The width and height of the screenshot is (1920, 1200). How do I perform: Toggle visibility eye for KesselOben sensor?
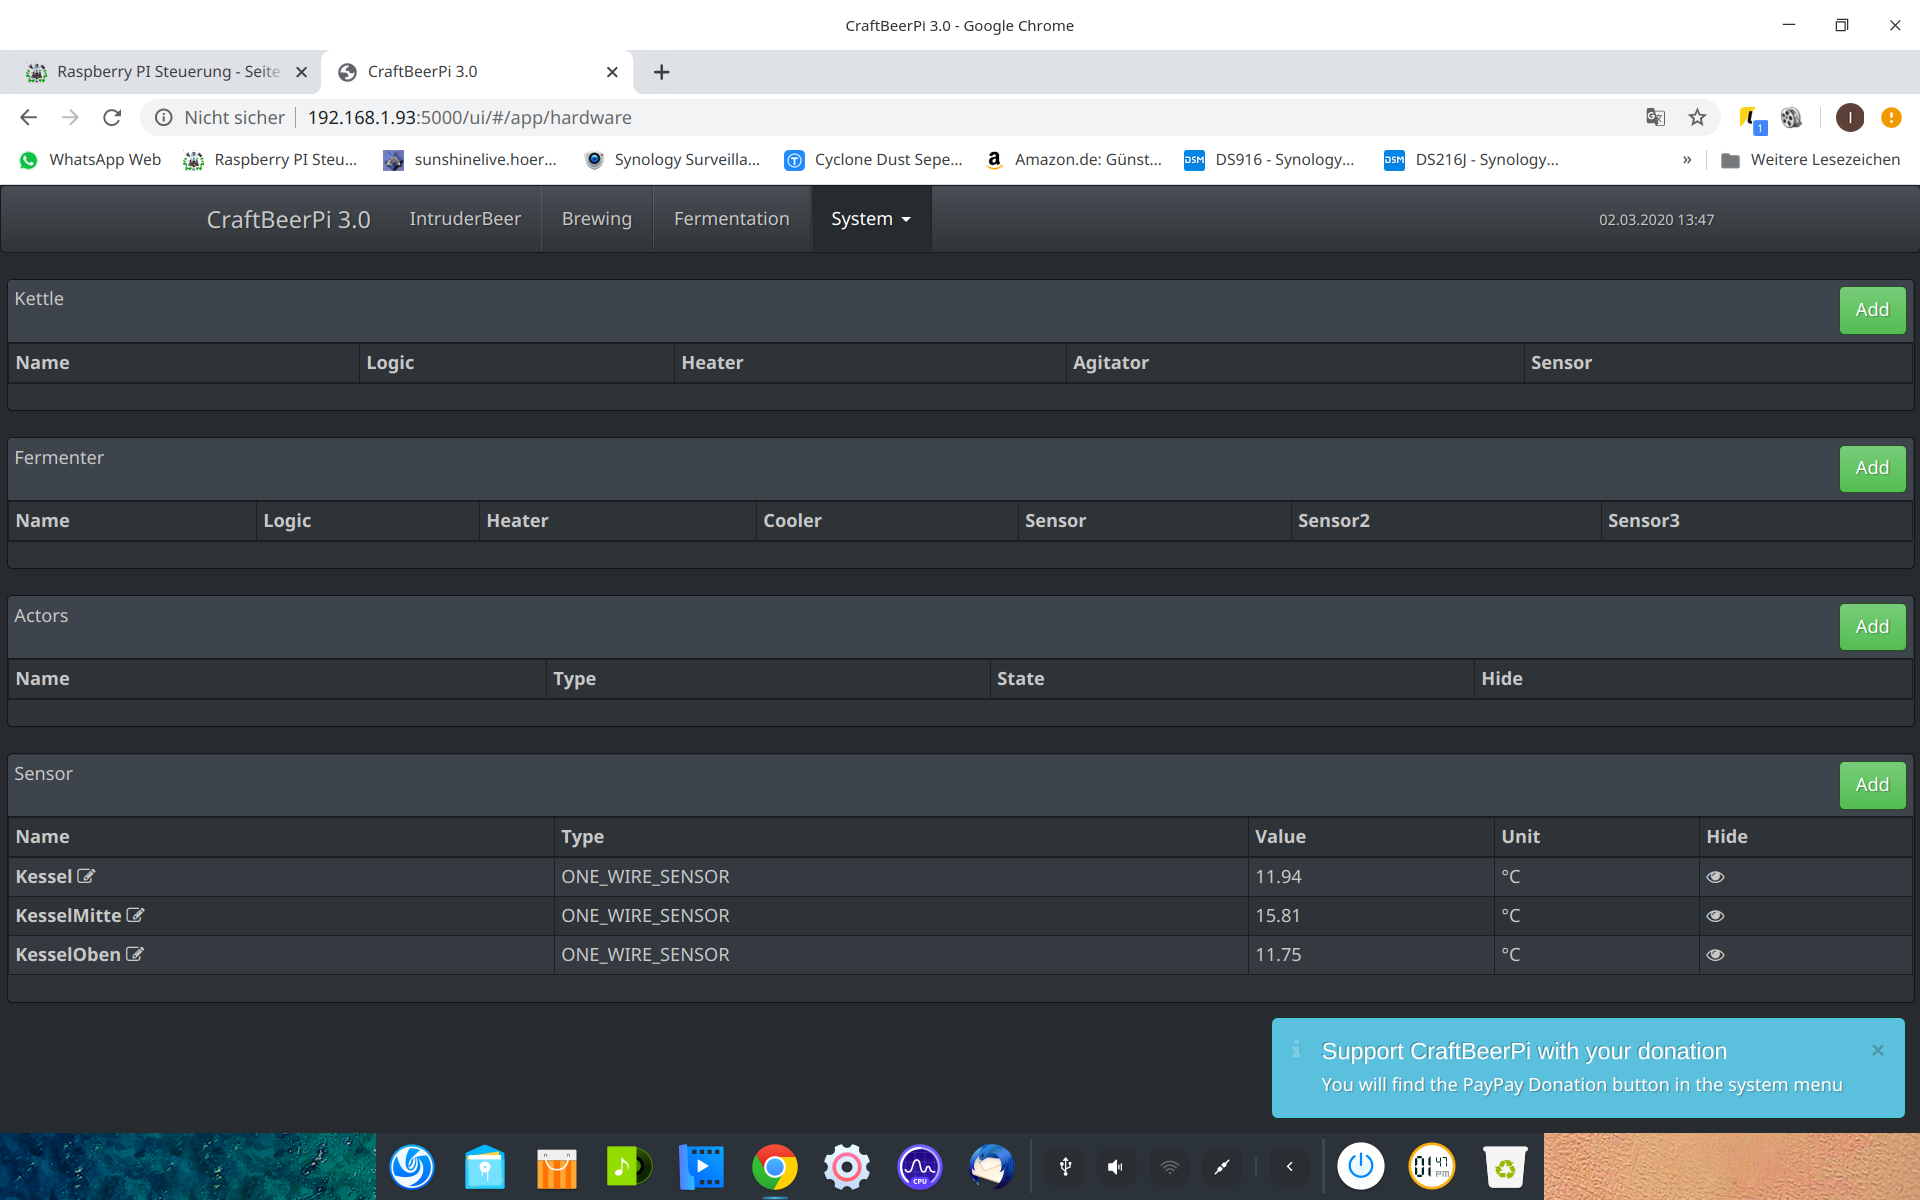1715,955
